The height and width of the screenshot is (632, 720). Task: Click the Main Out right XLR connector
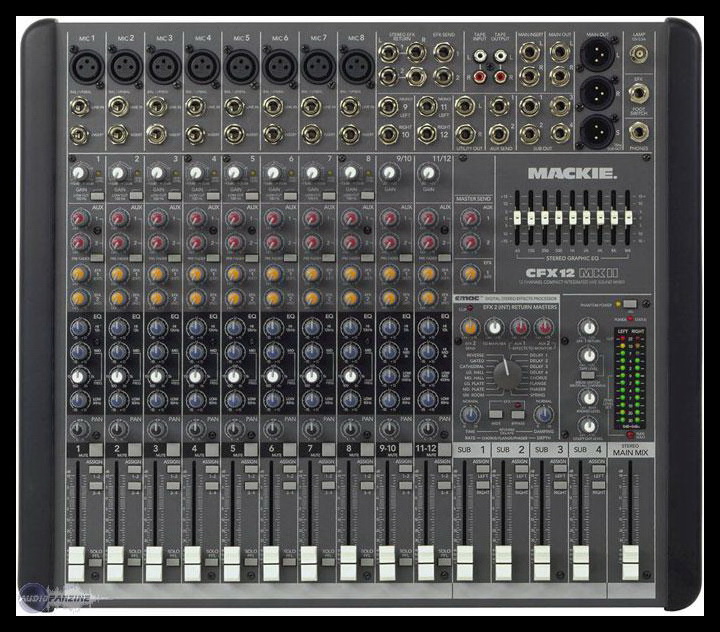(597, 93)
